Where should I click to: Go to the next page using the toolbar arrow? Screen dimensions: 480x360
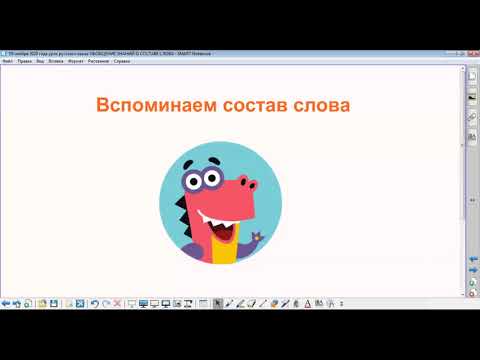17,304
